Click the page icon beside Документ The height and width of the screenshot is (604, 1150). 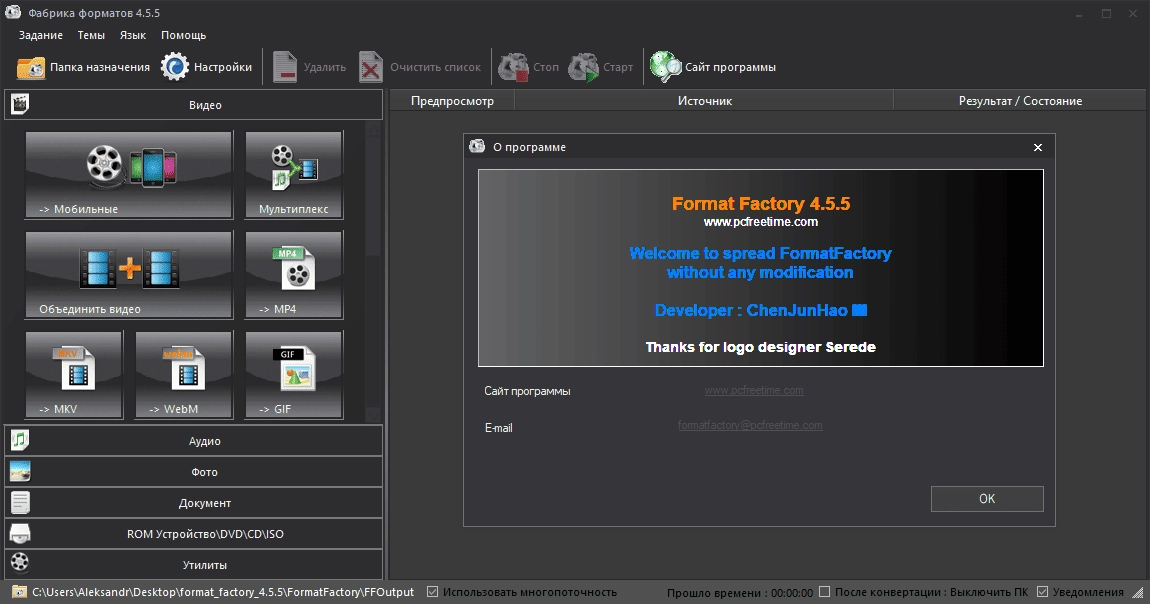[20, 502]
